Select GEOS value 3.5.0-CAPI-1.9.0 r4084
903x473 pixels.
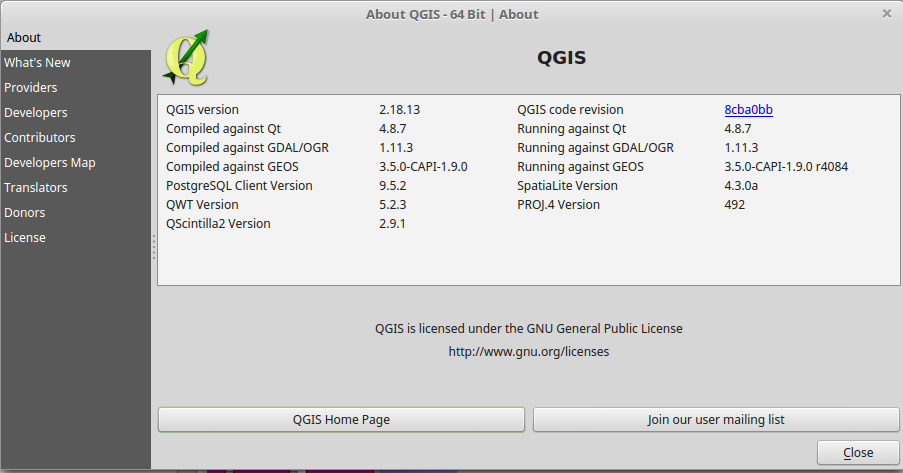(786, 167)
